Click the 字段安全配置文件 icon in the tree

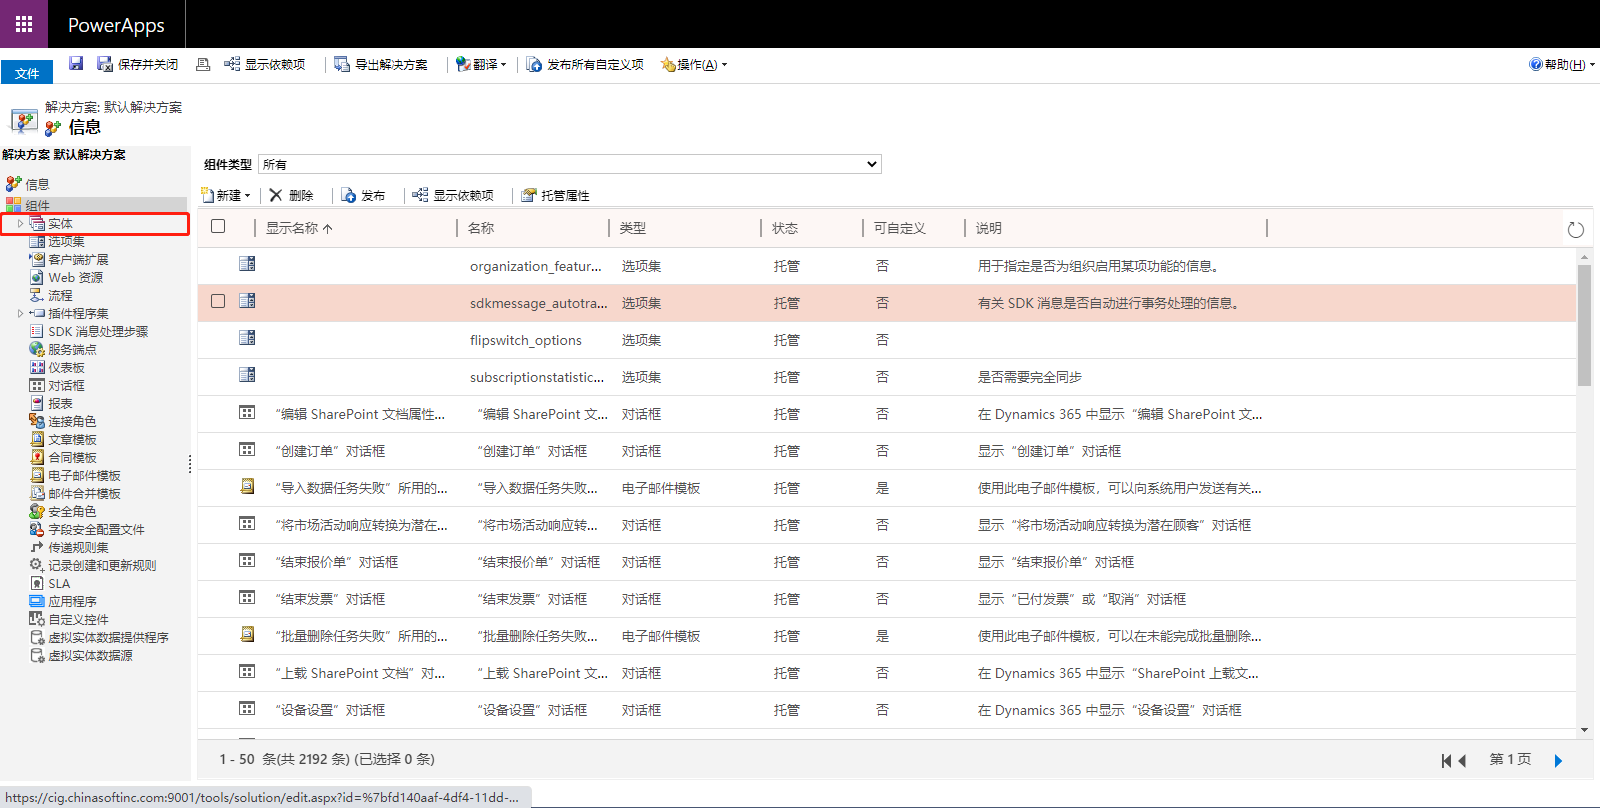click(37, 530)
